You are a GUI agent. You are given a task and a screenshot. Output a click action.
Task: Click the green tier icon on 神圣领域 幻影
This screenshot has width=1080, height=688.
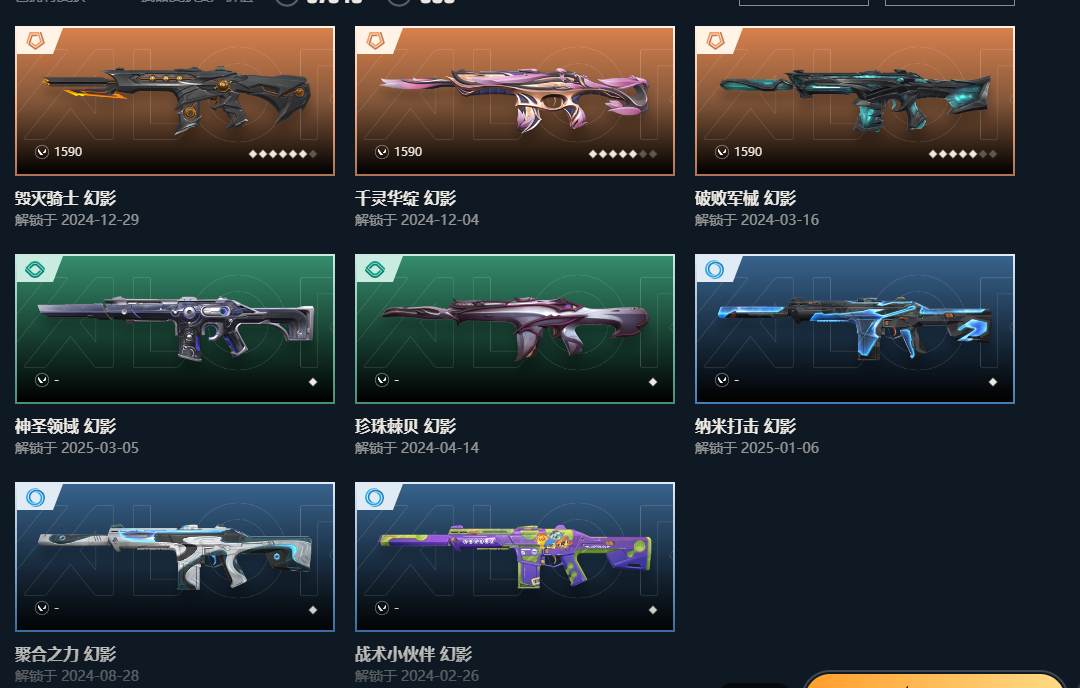tap(35, 269)
